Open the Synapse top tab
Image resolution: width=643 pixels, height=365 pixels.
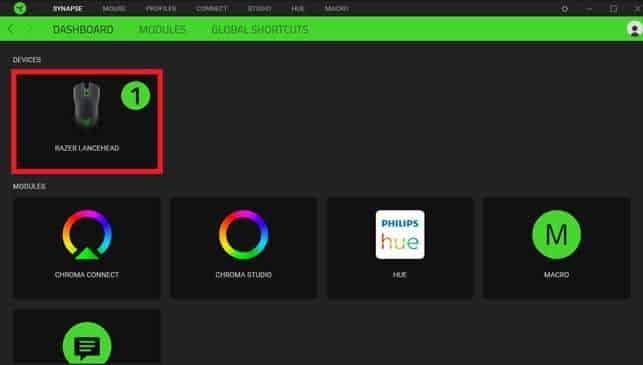[68, 9]
